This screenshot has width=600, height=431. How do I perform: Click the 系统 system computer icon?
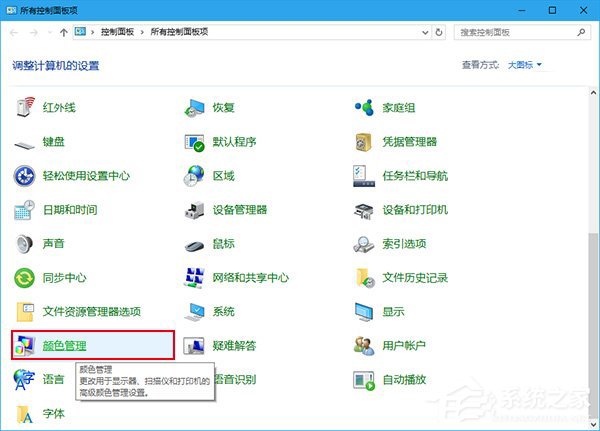tap(194, 312)
